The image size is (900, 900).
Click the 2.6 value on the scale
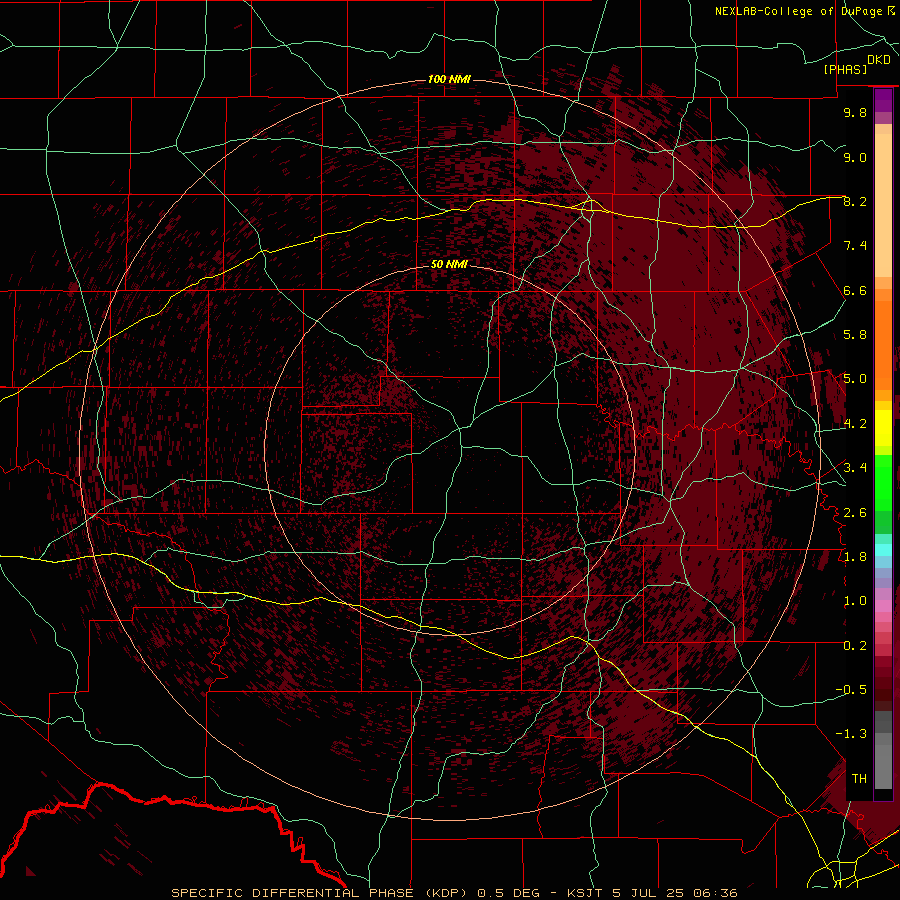point(855,513)
